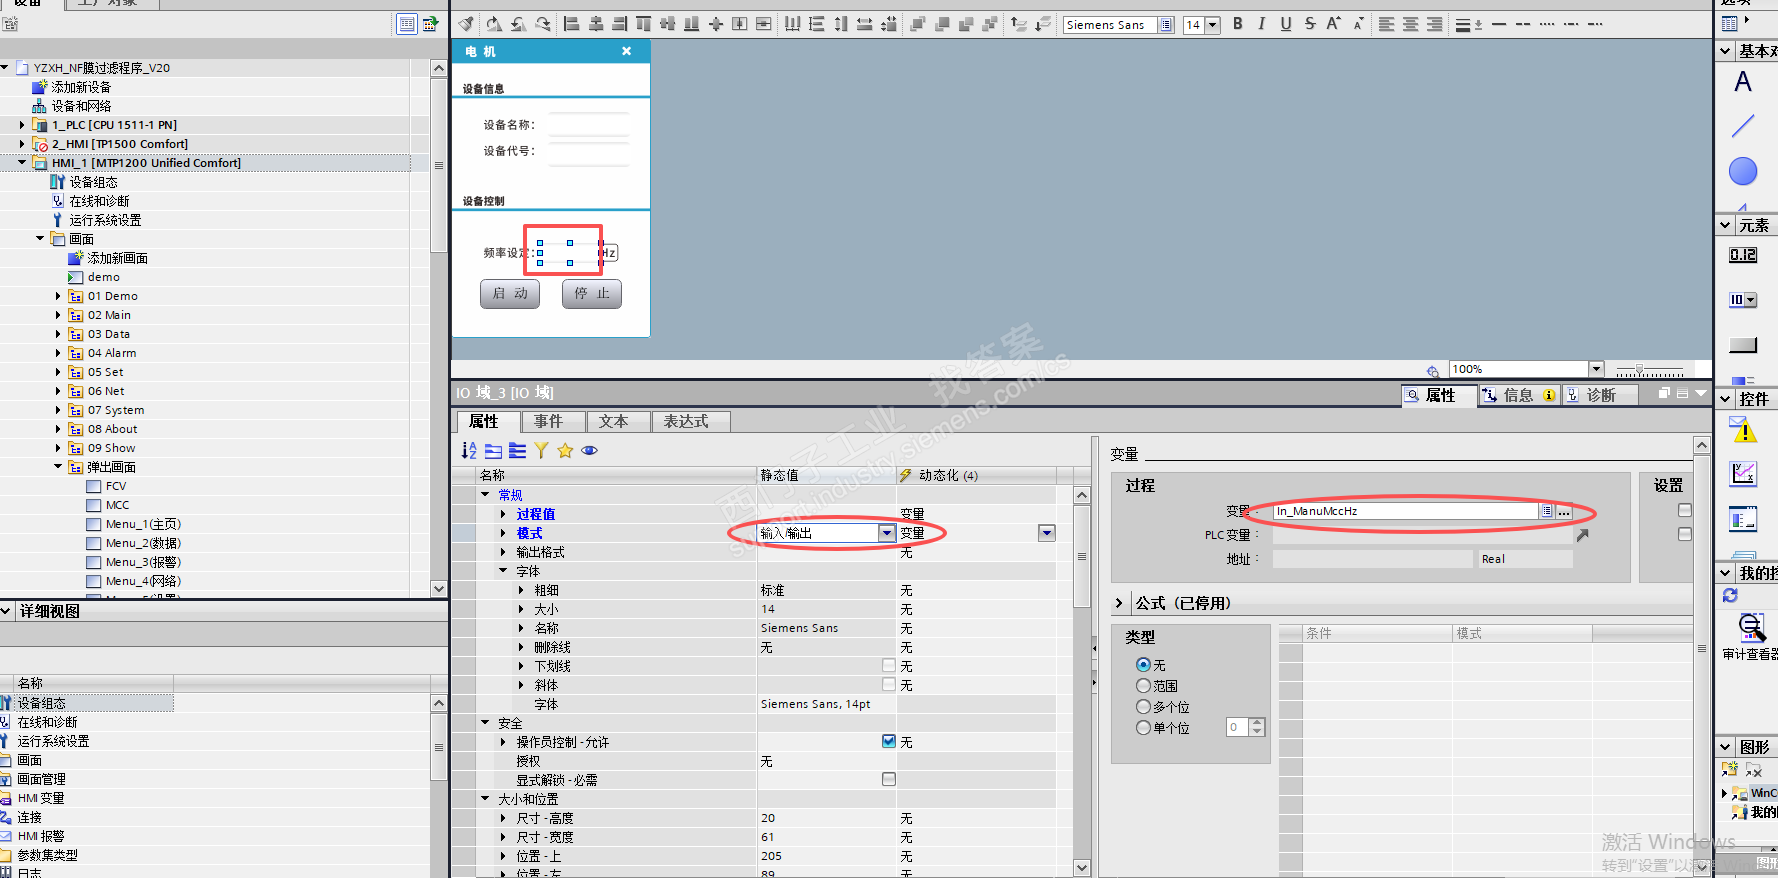Toggle Italic text formatting
1778x878 pixels.
[1262, 24]
